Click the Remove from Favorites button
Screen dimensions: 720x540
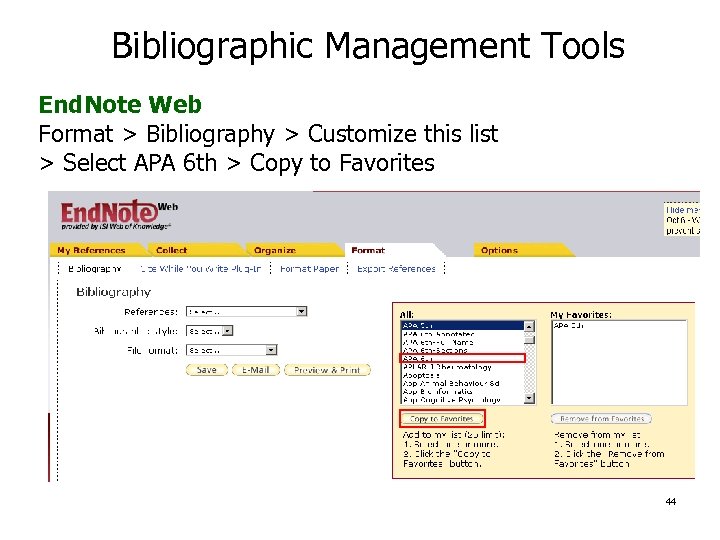[x=601, y=419]
